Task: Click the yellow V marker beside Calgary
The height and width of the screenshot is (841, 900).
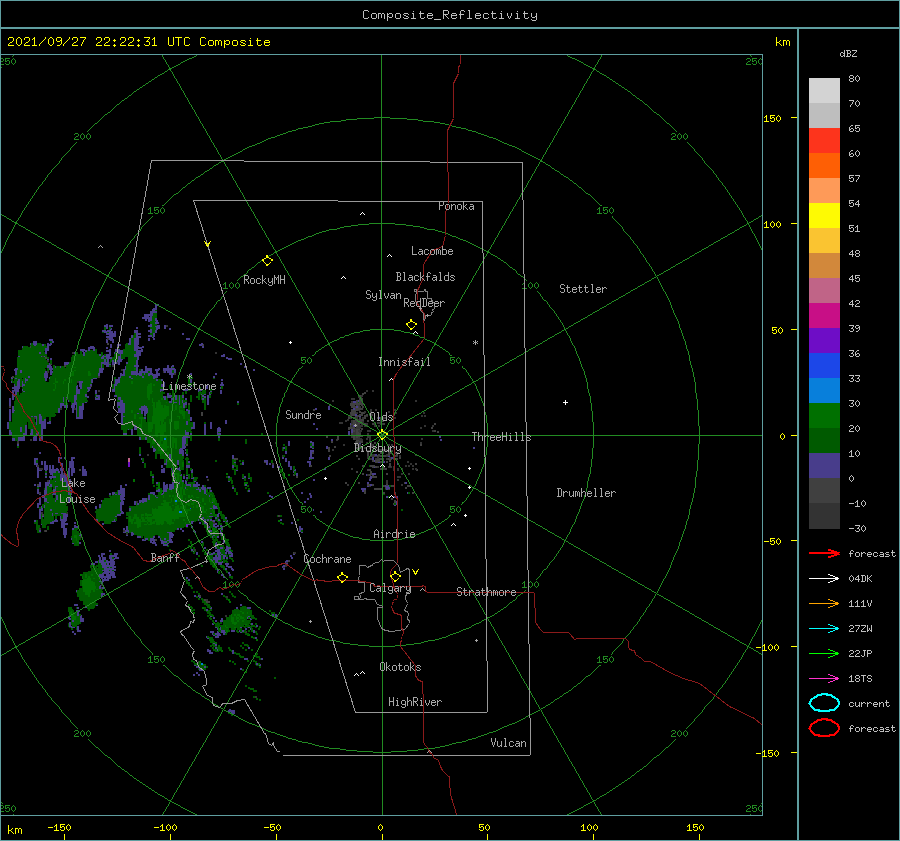Action: point(416,572)
